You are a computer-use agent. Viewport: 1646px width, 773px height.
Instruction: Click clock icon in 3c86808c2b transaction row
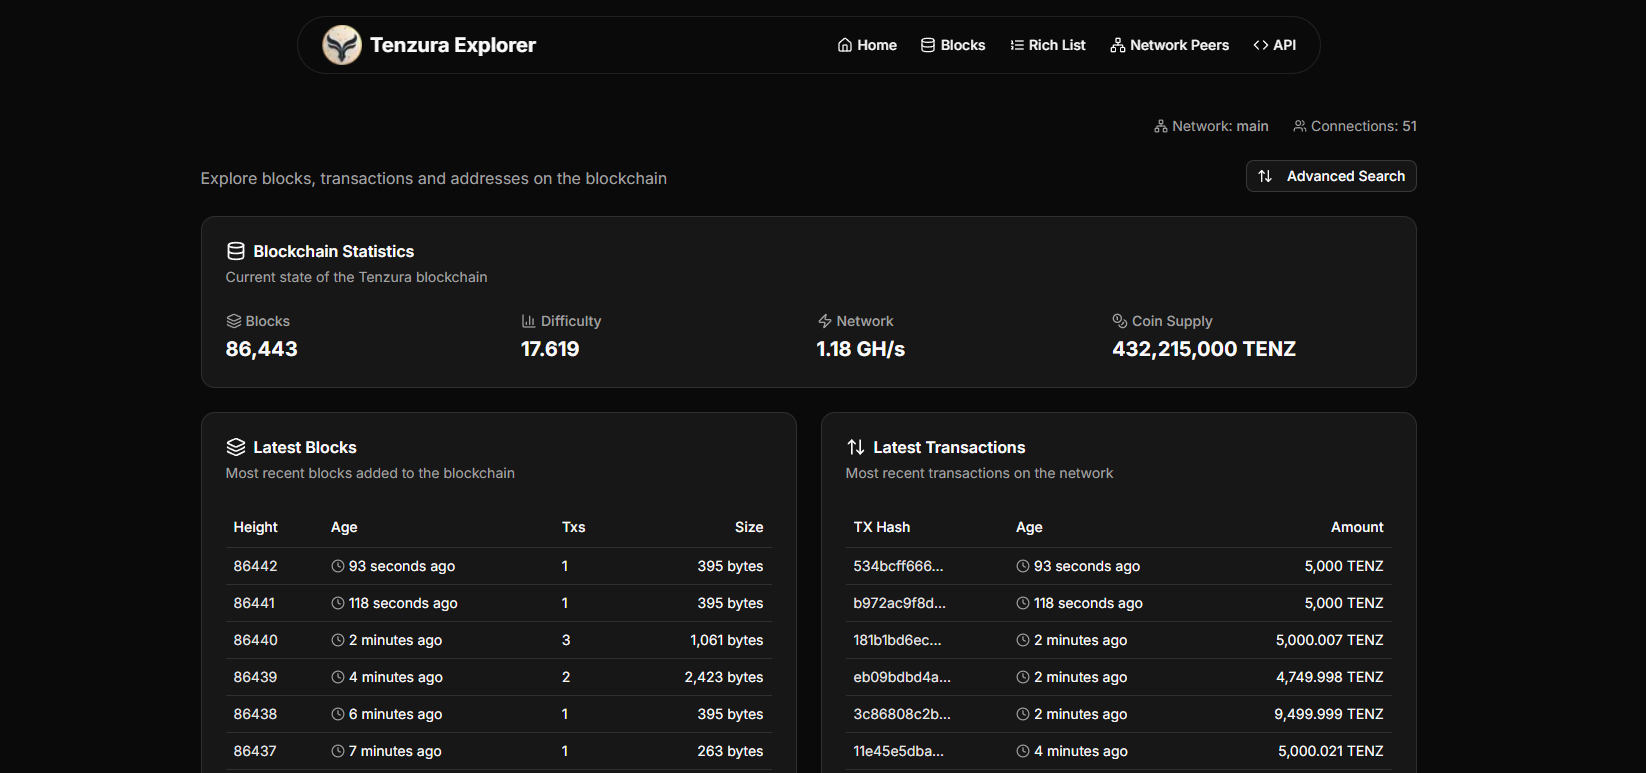[1023, 714]
